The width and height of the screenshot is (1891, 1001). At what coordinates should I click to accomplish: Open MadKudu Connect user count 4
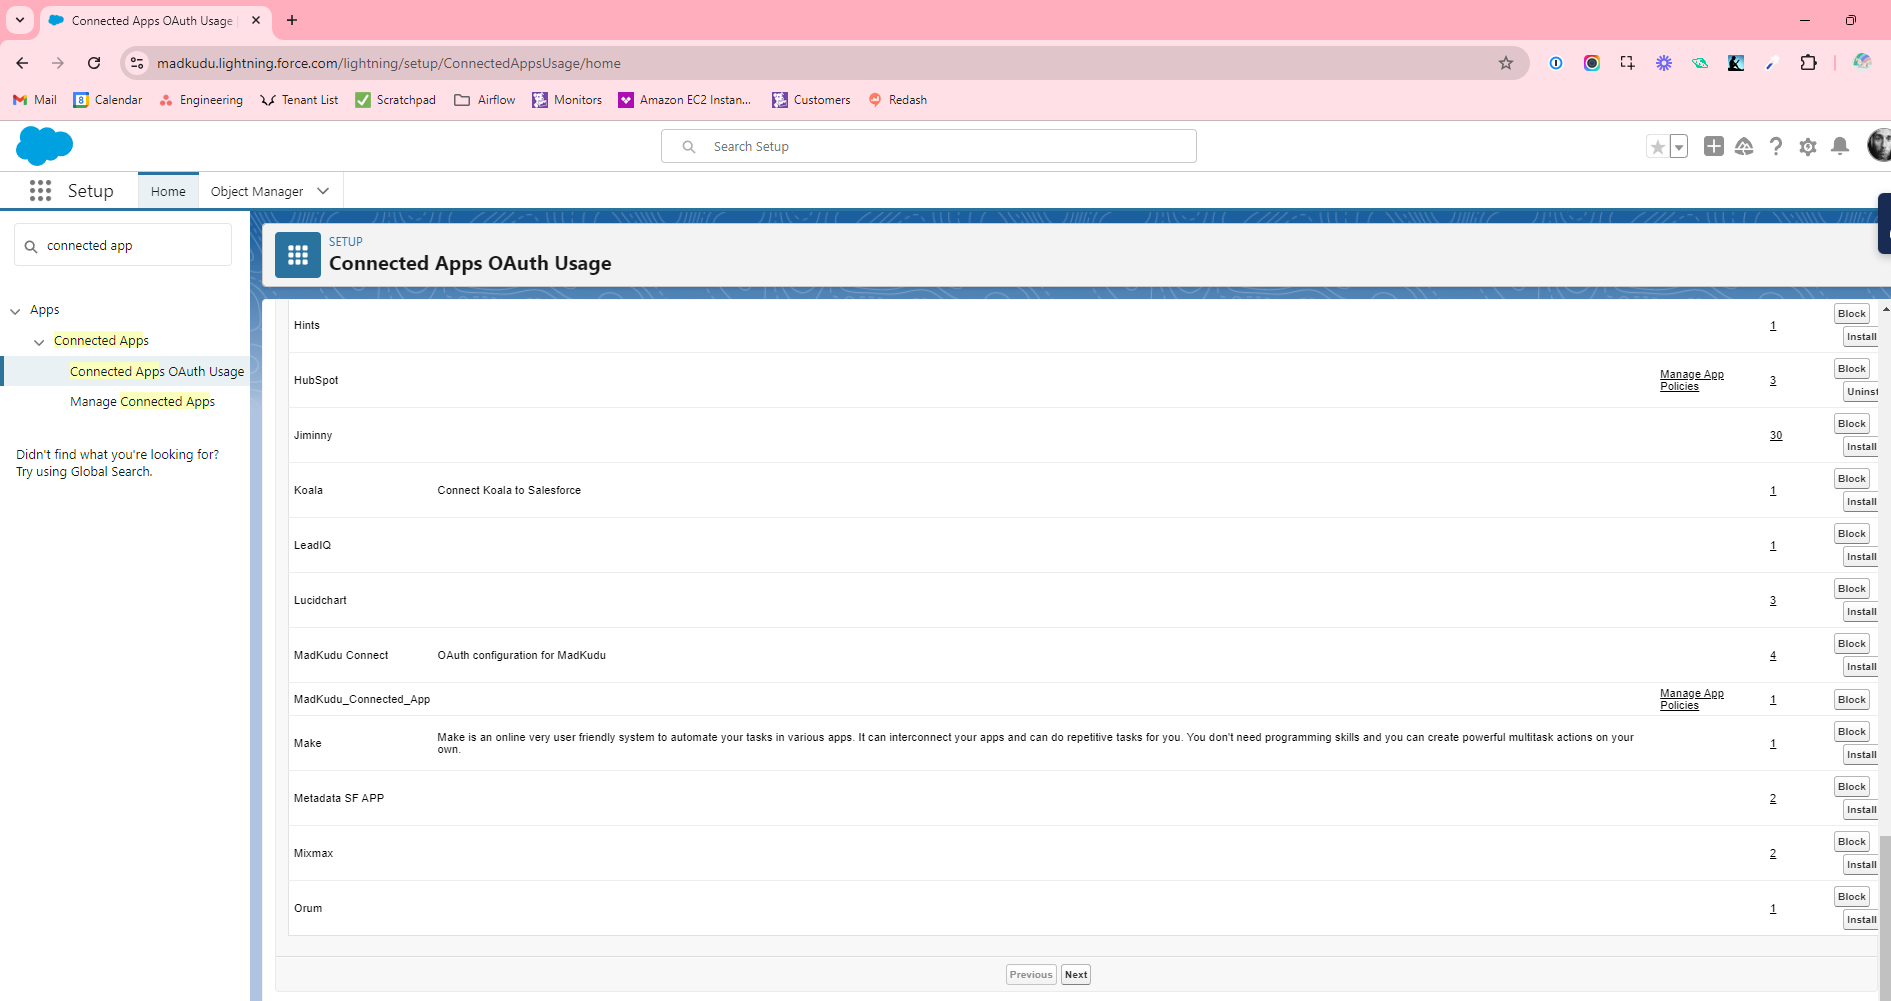1773,655
